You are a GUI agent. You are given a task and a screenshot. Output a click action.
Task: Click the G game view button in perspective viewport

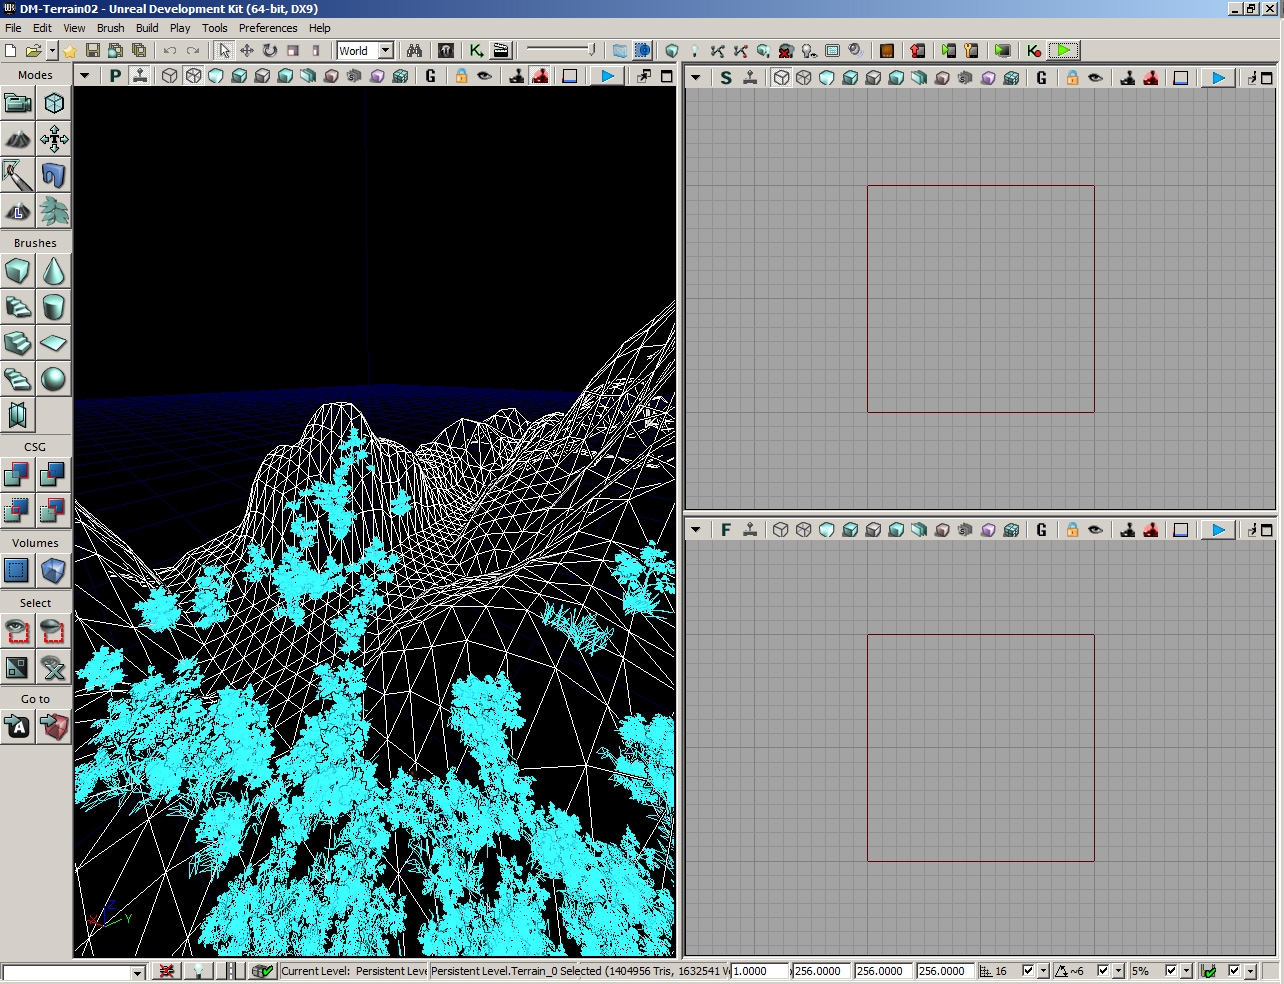tap(431, 76)
